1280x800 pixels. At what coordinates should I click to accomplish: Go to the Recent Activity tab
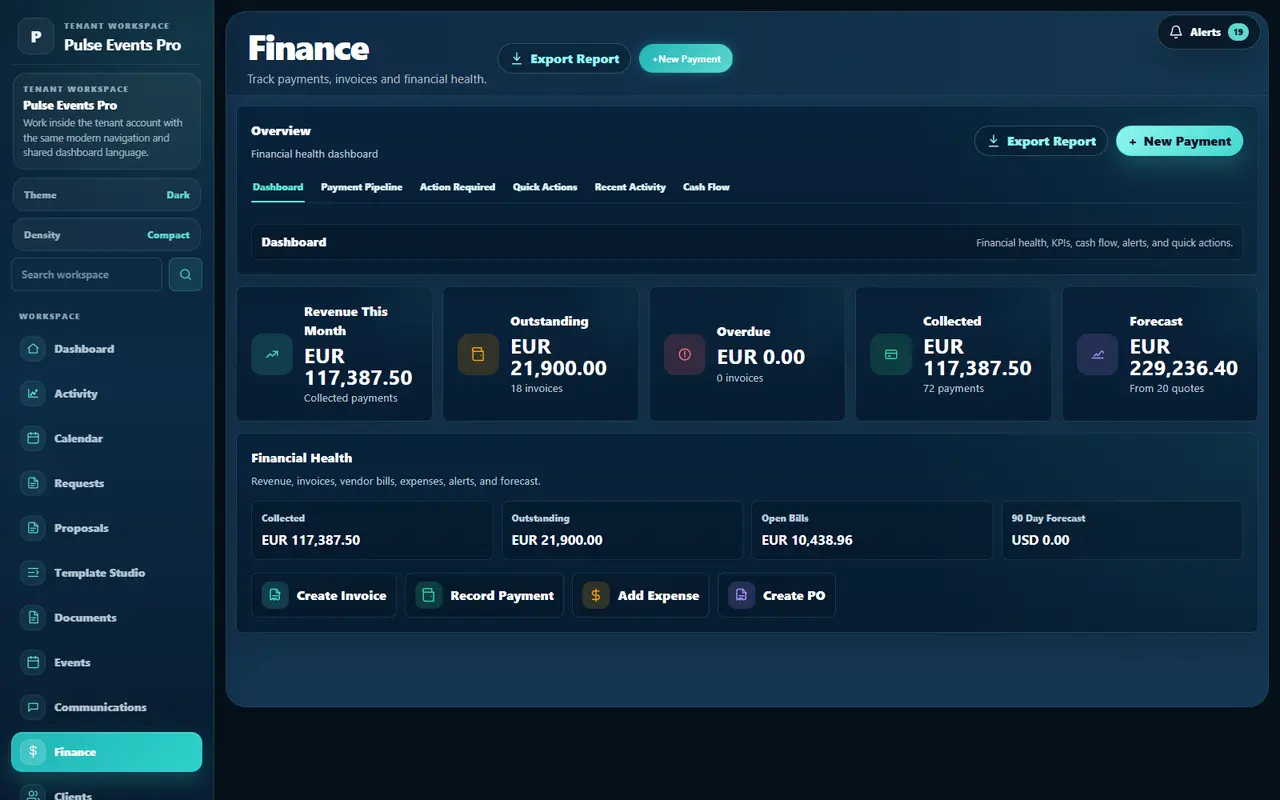[630, 187]
